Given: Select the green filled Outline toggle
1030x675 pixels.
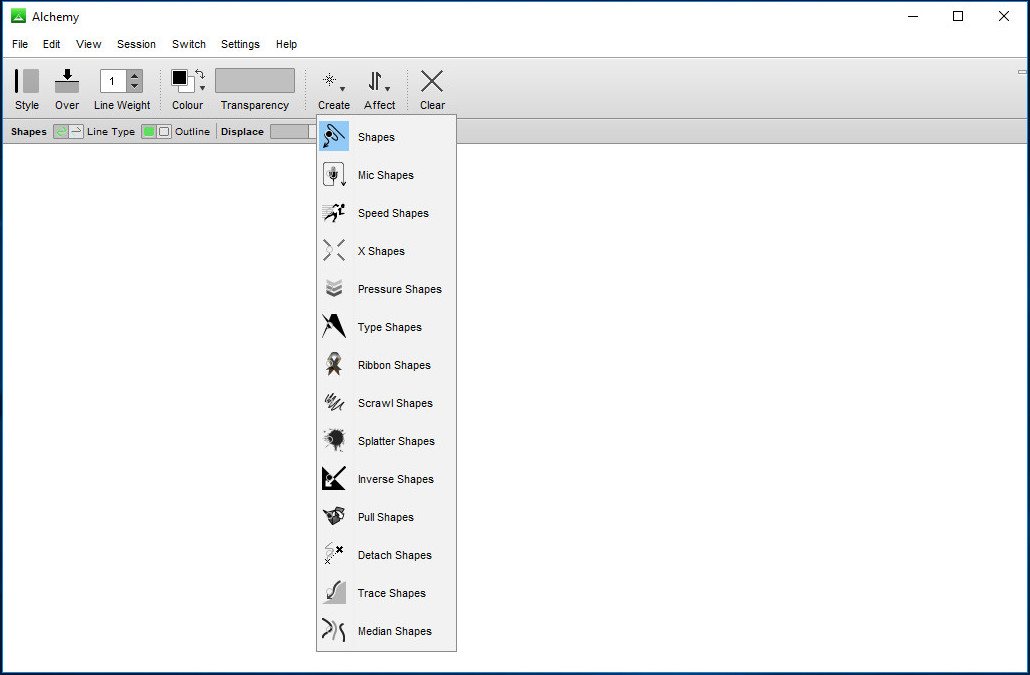Looking at the screenshot, I should click(x=149, y=131).
